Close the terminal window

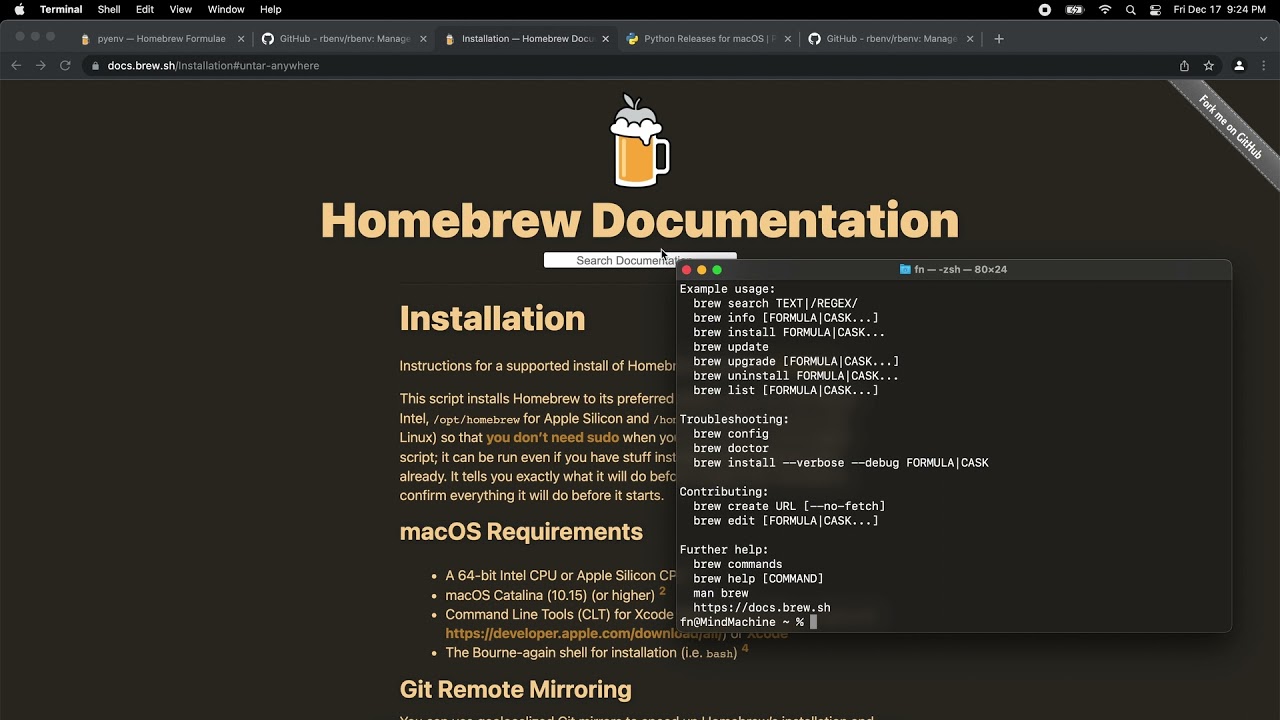(x=686, y=270)
